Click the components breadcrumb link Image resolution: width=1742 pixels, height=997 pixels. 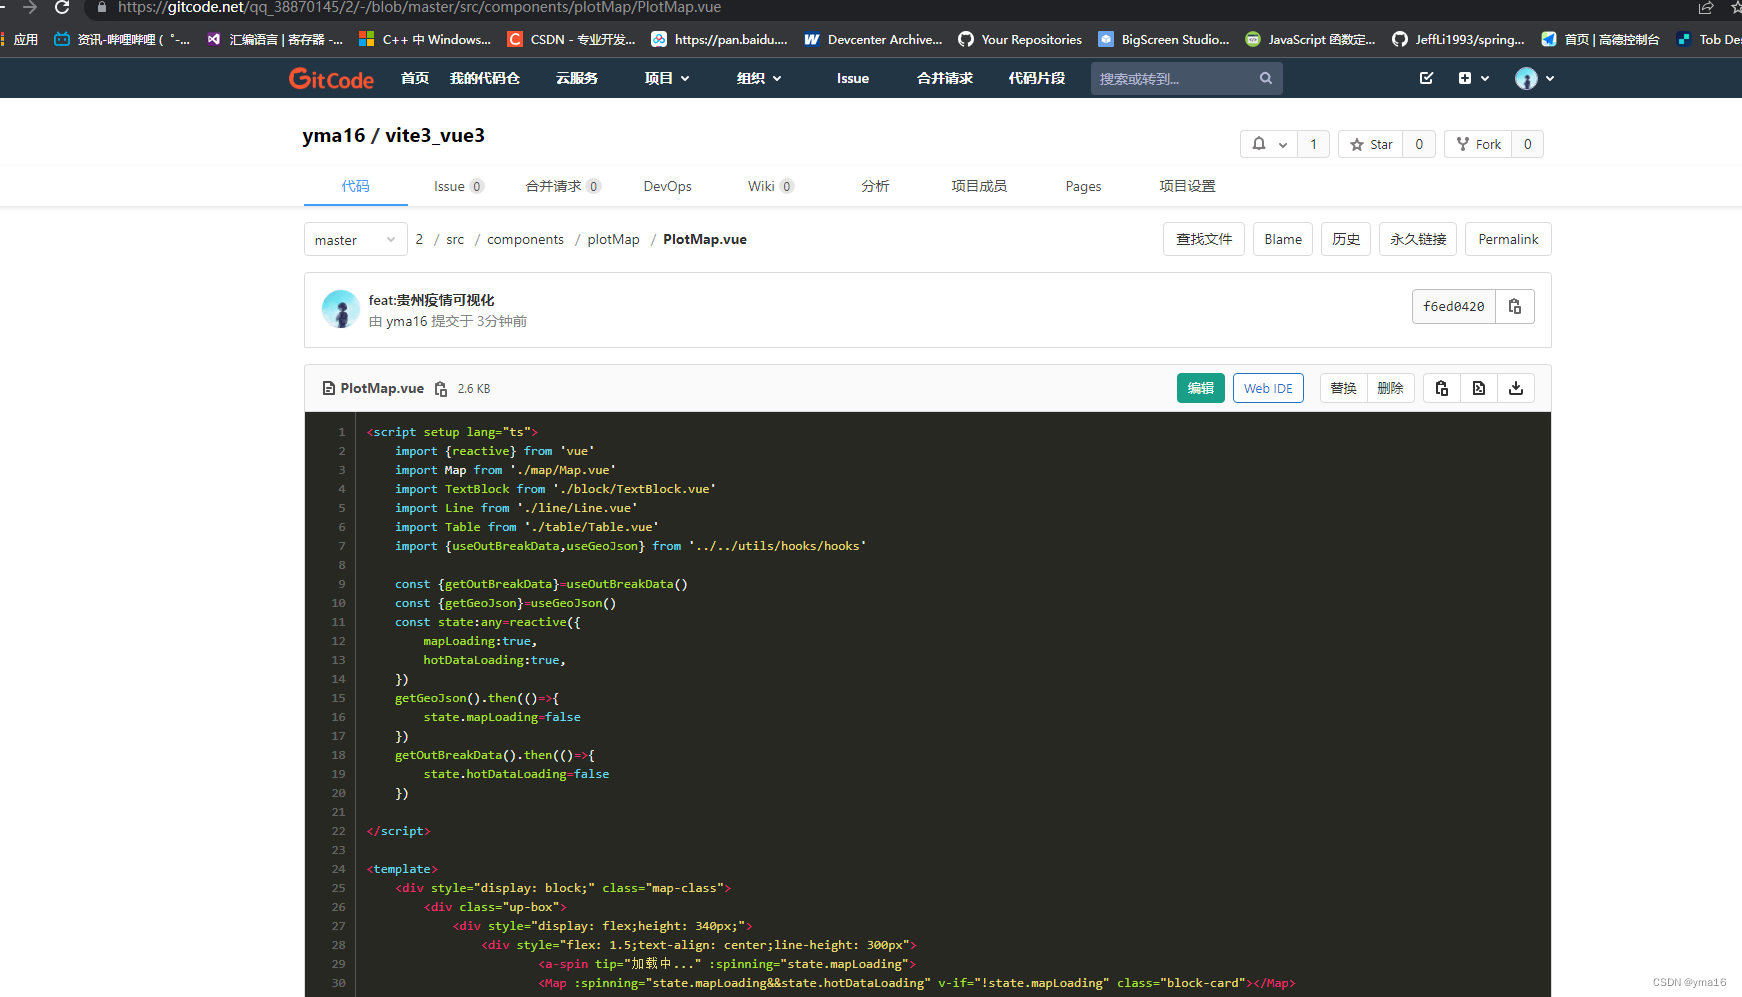(x=526, y=239)
